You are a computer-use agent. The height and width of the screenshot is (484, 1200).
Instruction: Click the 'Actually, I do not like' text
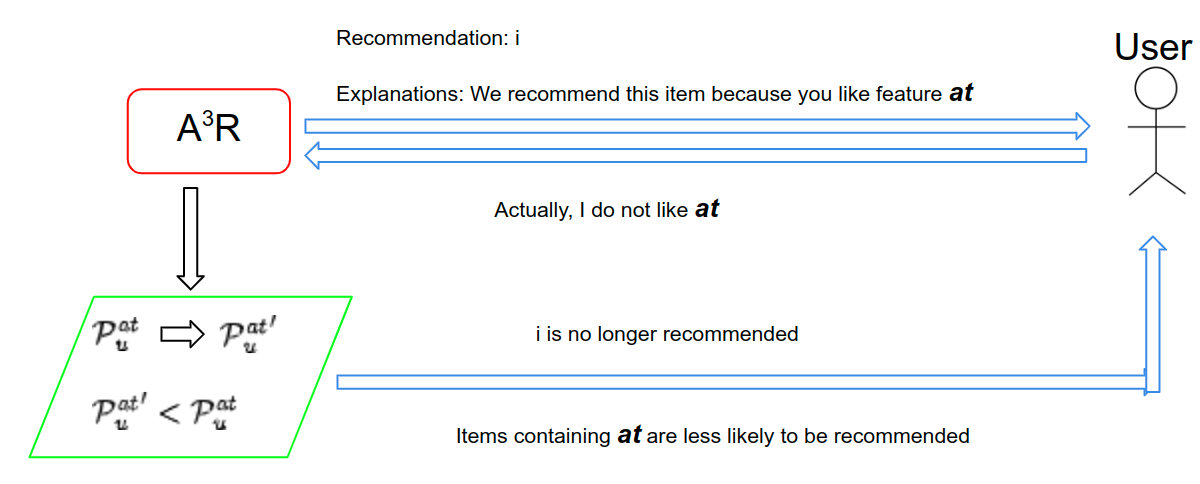(591, 211)
